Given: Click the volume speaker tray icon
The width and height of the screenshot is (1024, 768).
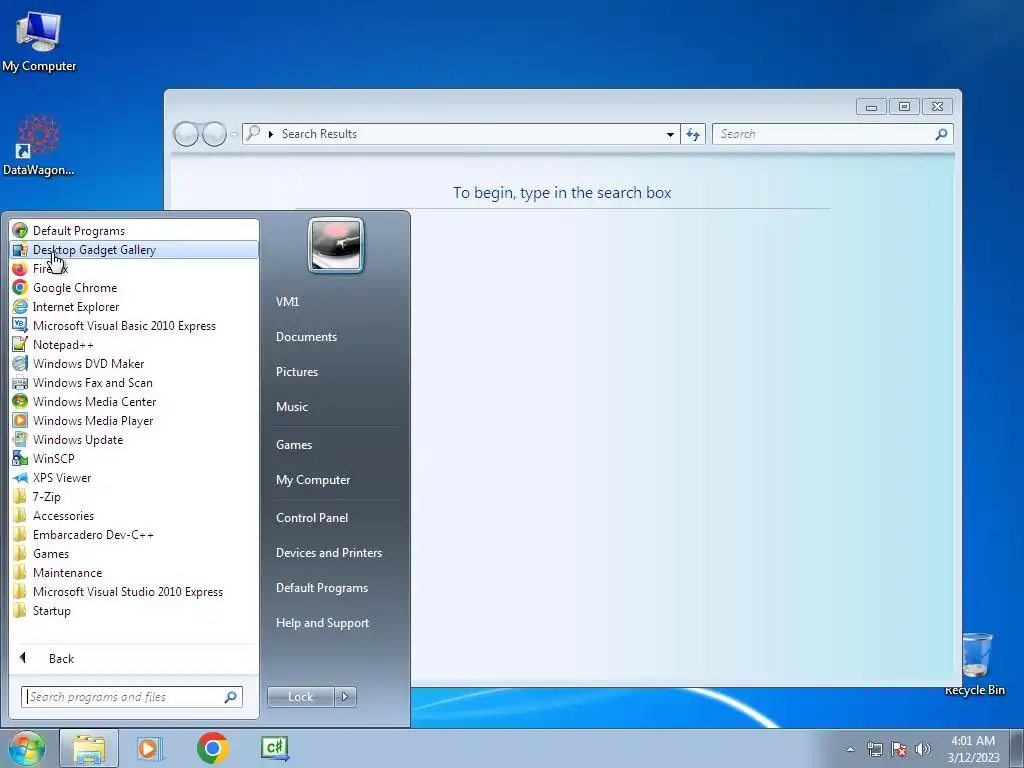Looking at the screenshot, I should [922, 749].
